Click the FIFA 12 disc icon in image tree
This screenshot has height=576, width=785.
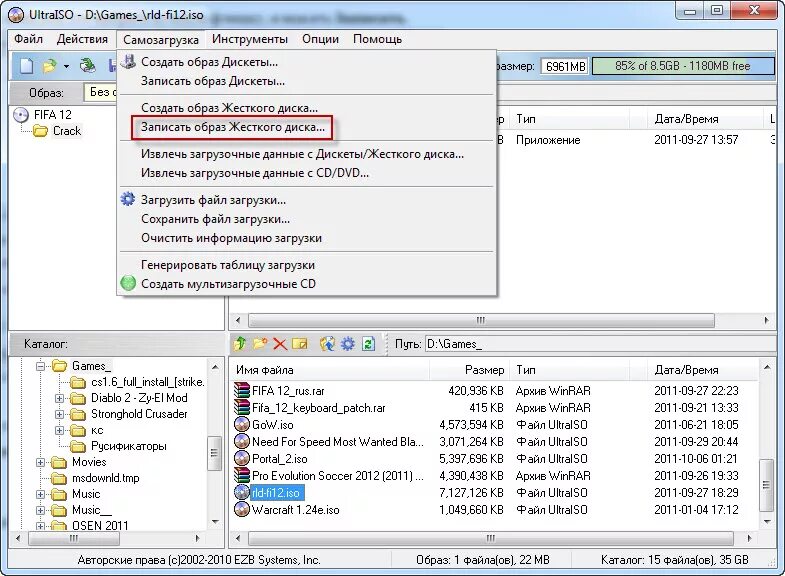click(21, 115)
